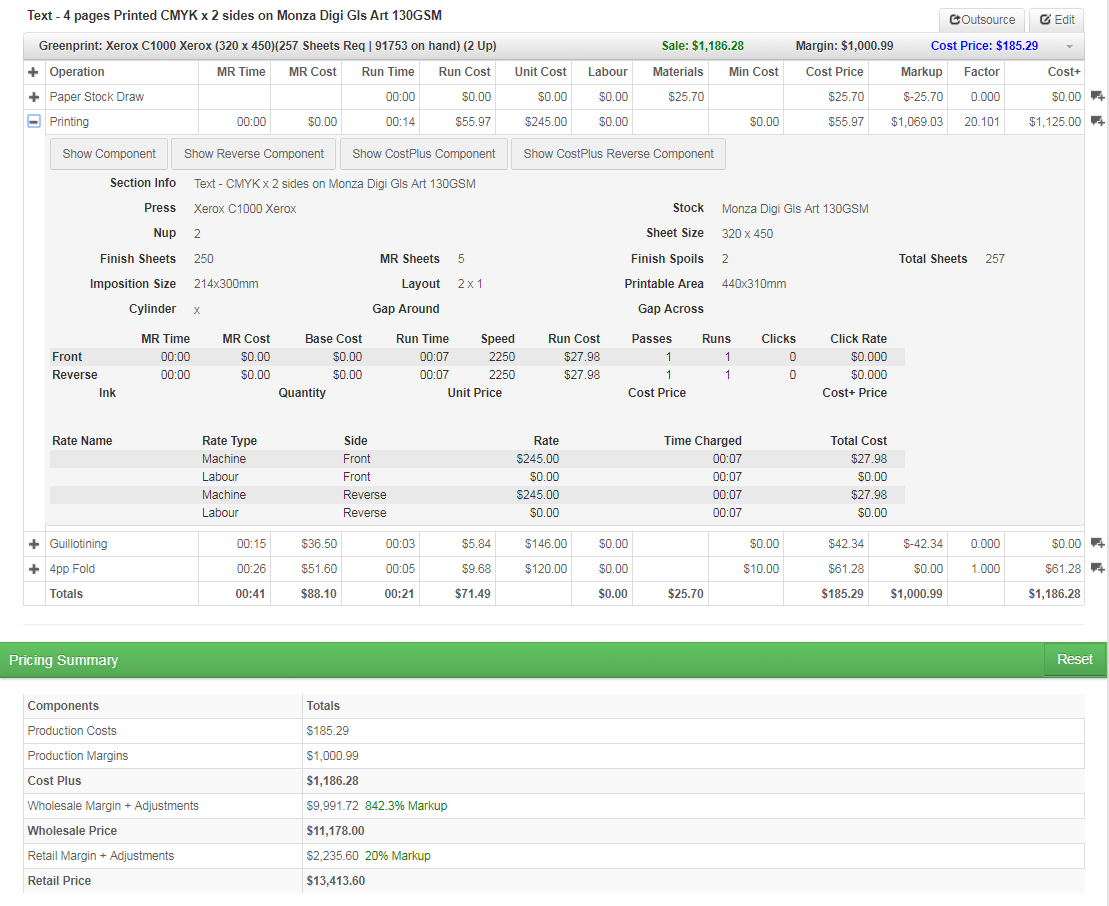Click the Cost Price: $185.29 label
The height and width of the screenshot is (906, 1109).
point(984,46)
